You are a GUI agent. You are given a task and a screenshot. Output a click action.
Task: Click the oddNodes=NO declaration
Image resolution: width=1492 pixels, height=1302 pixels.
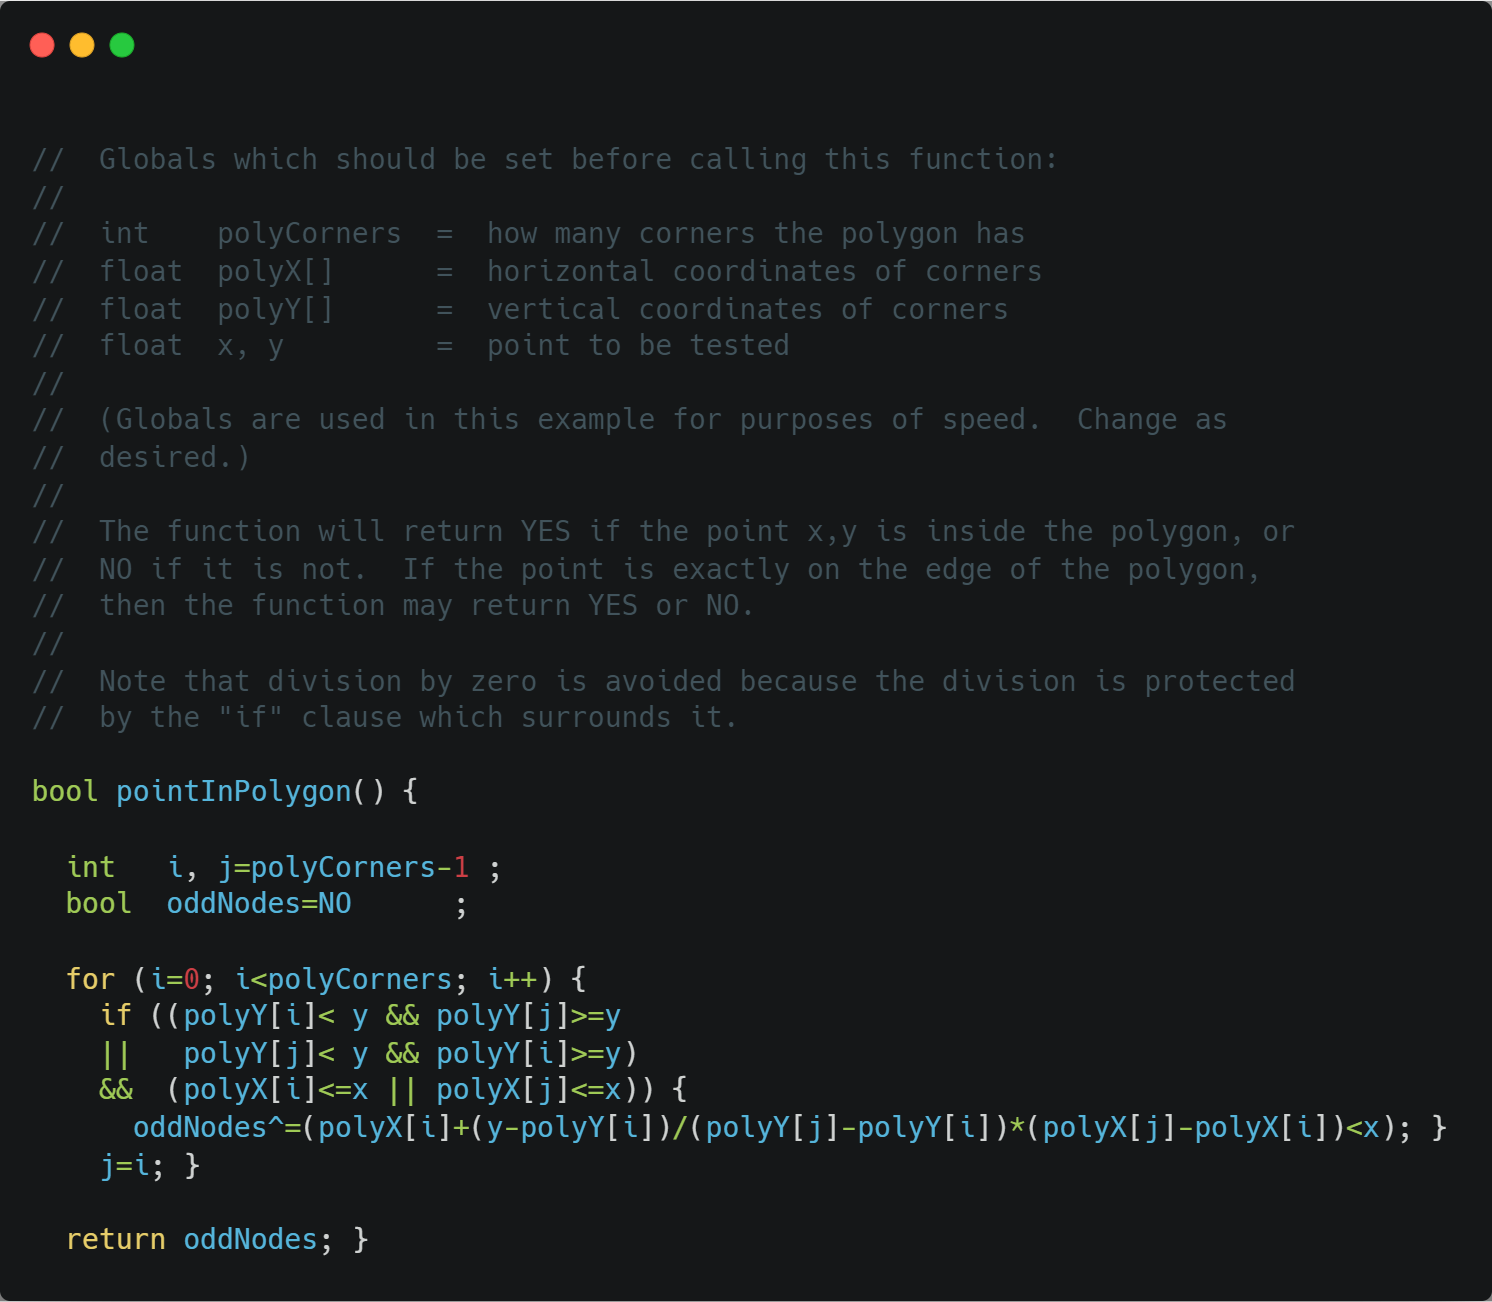click(x=259, y=904)
